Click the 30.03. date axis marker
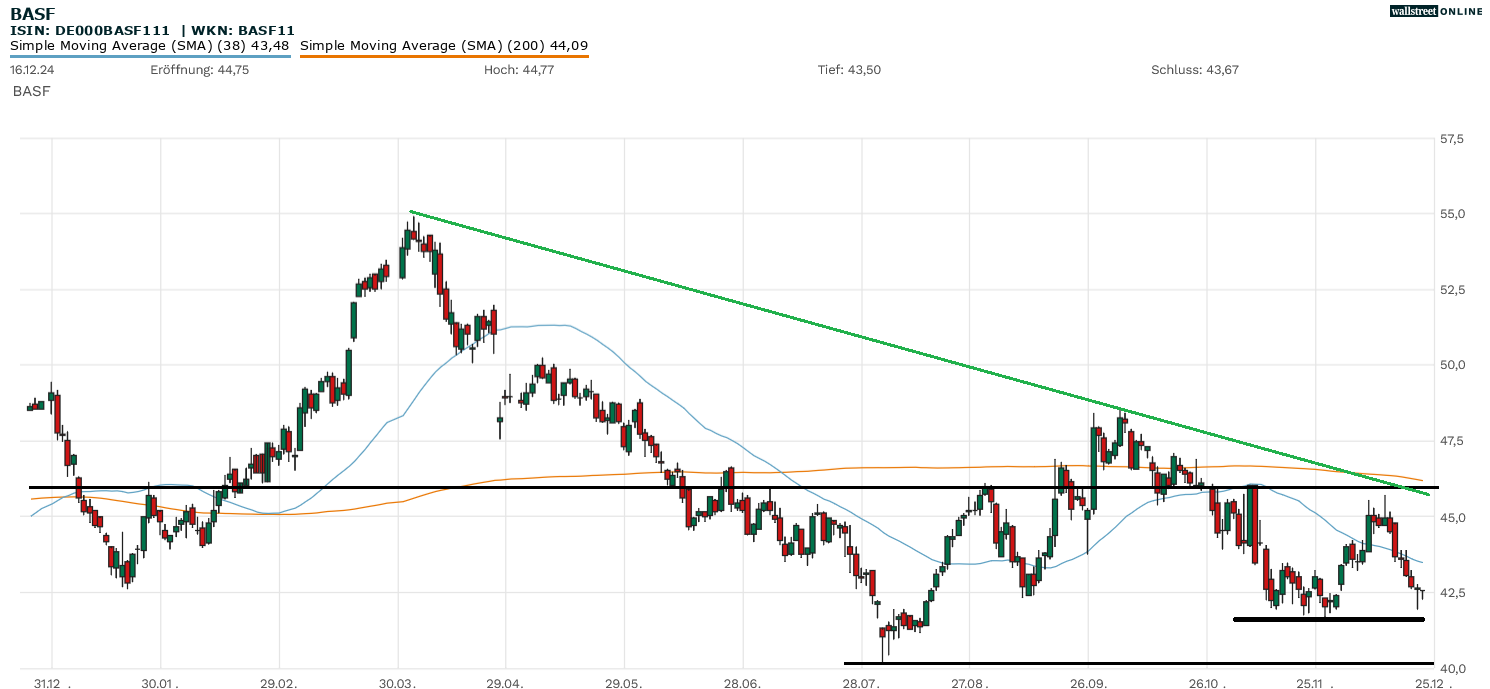Image resolution: width=1490 pixels, height=689 pixels. click(398, 683)
